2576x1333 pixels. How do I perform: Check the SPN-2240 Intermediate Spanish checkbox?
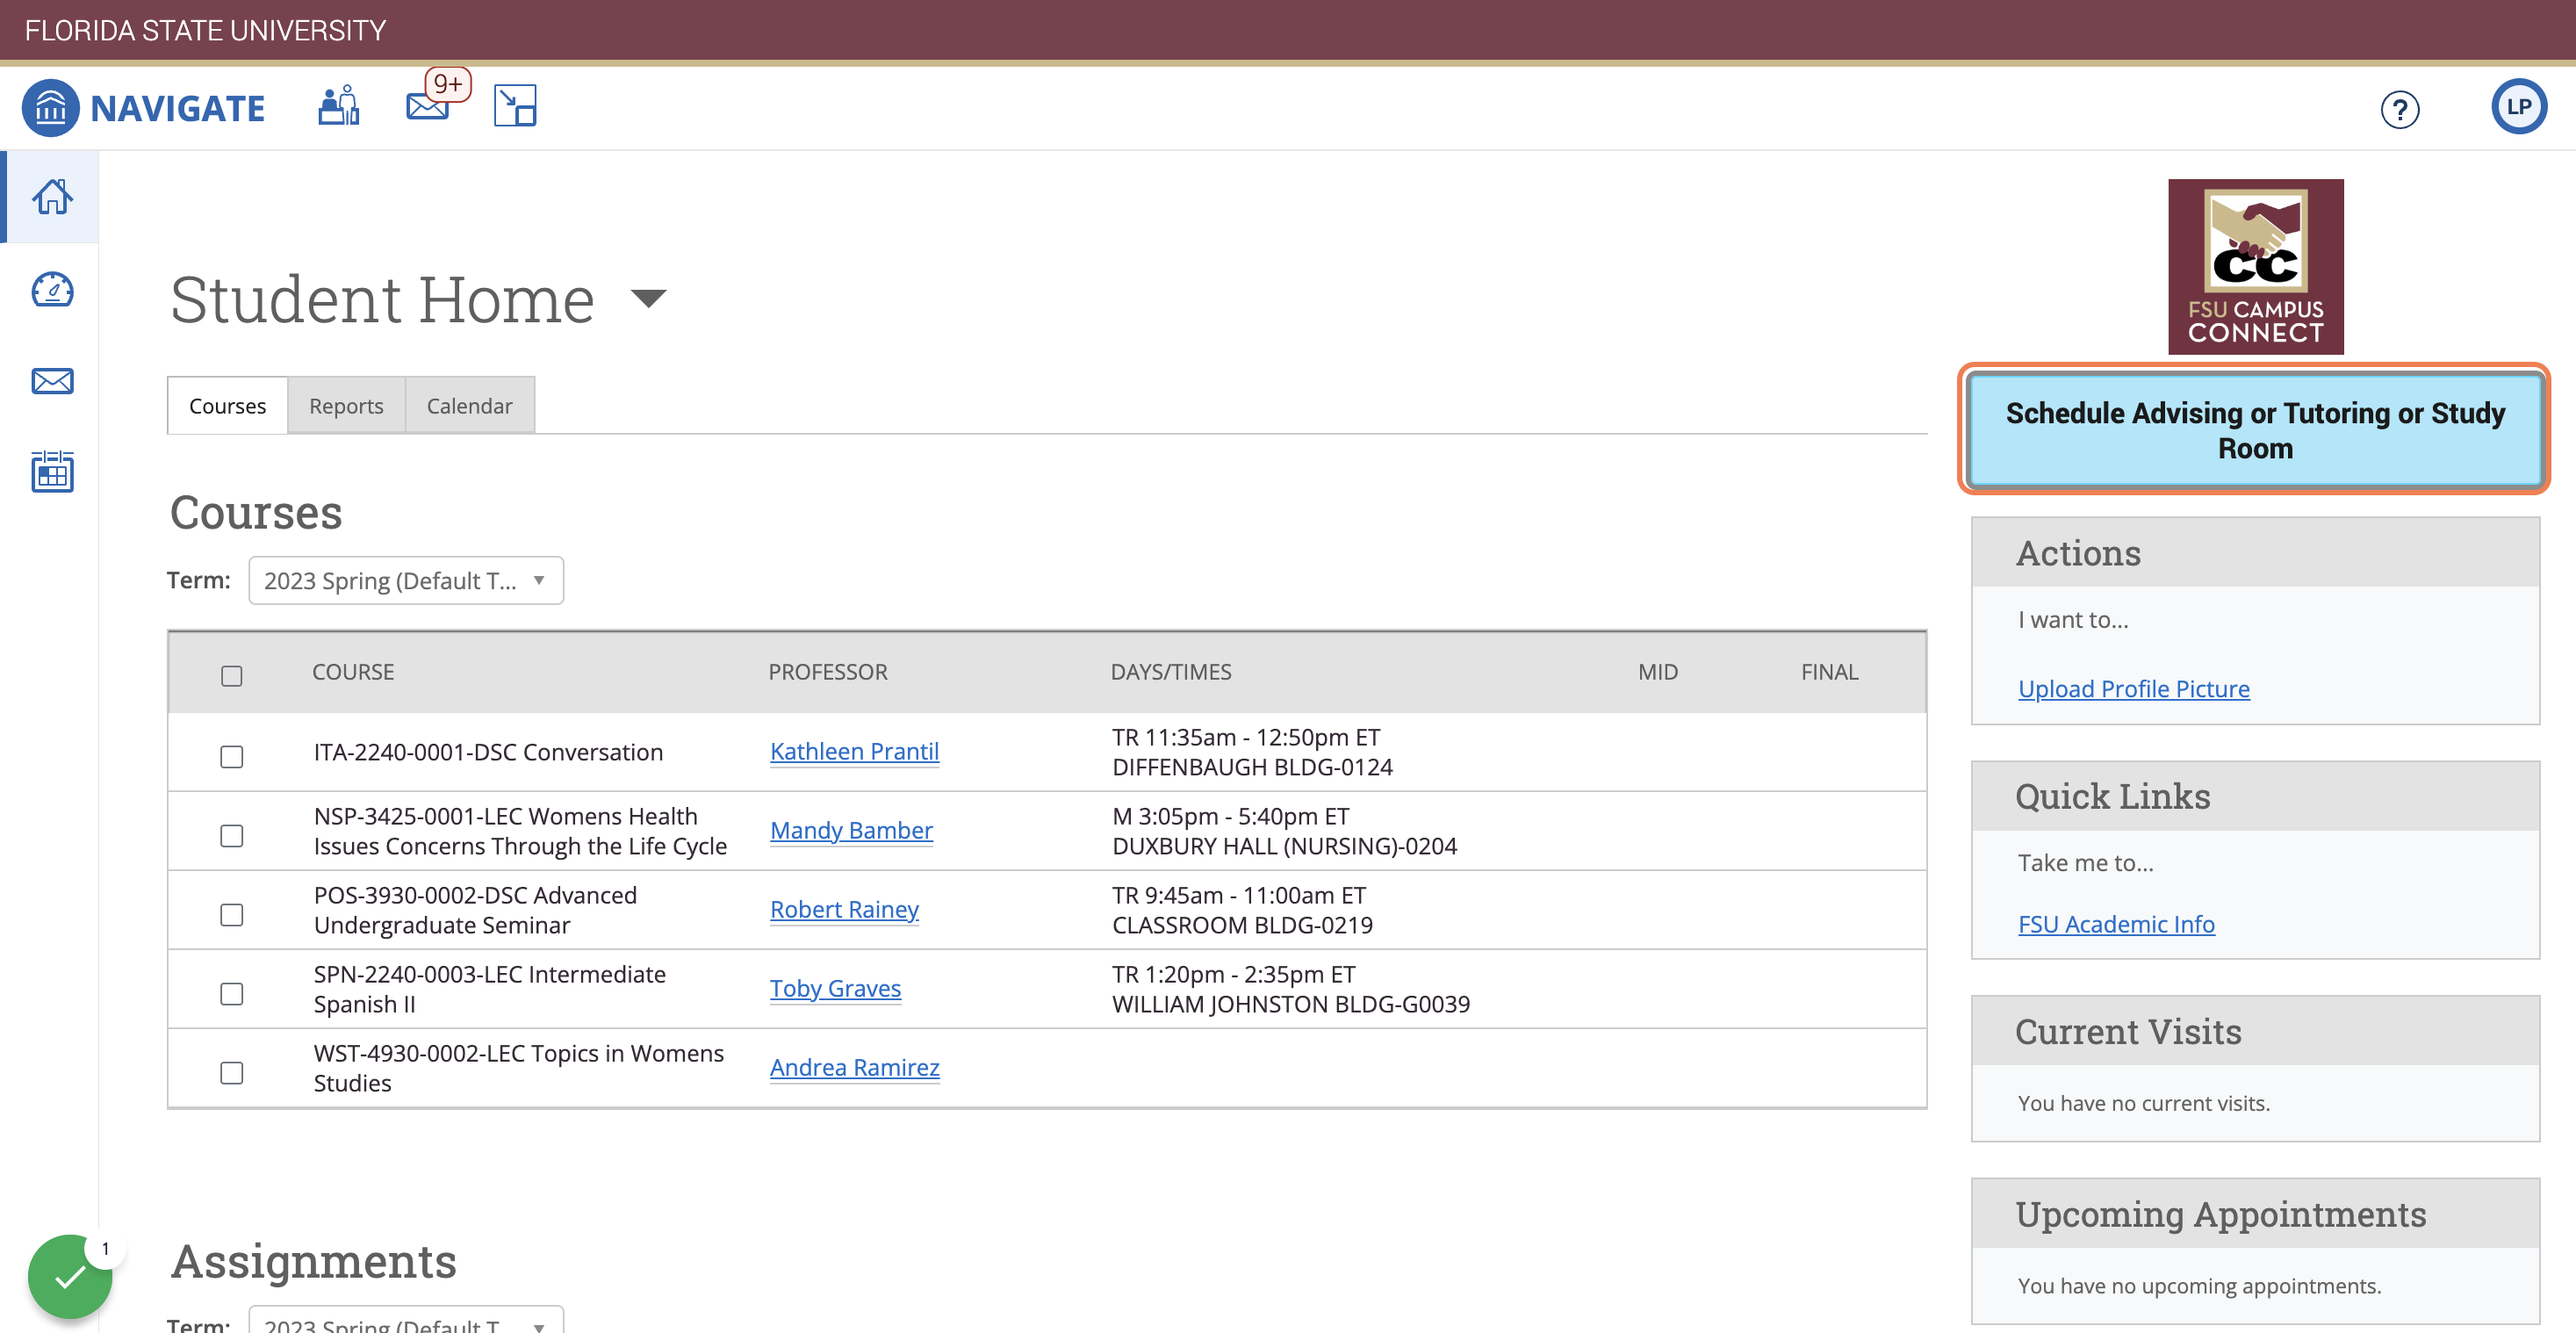pos(231,994)
